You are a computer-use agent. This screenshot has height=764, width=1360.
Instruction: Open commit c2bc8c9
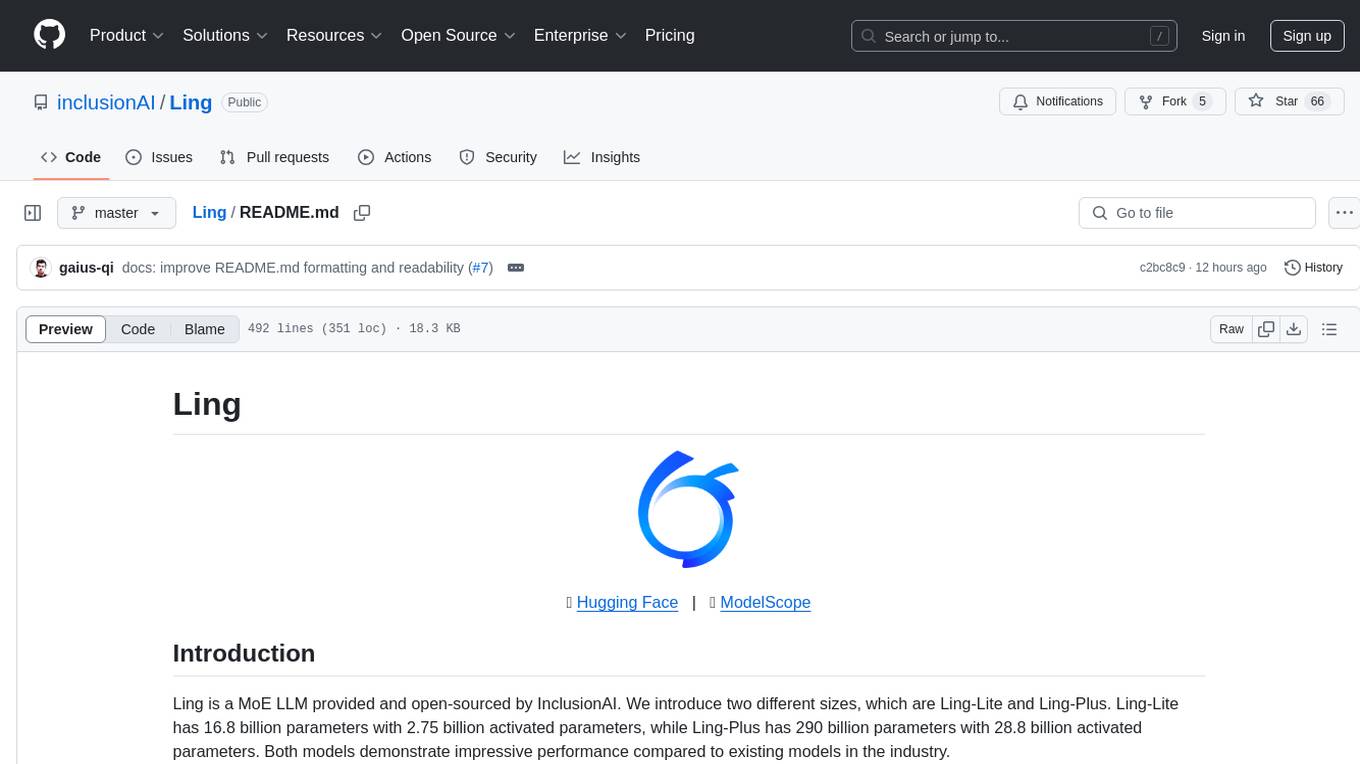coord(1162,267)
